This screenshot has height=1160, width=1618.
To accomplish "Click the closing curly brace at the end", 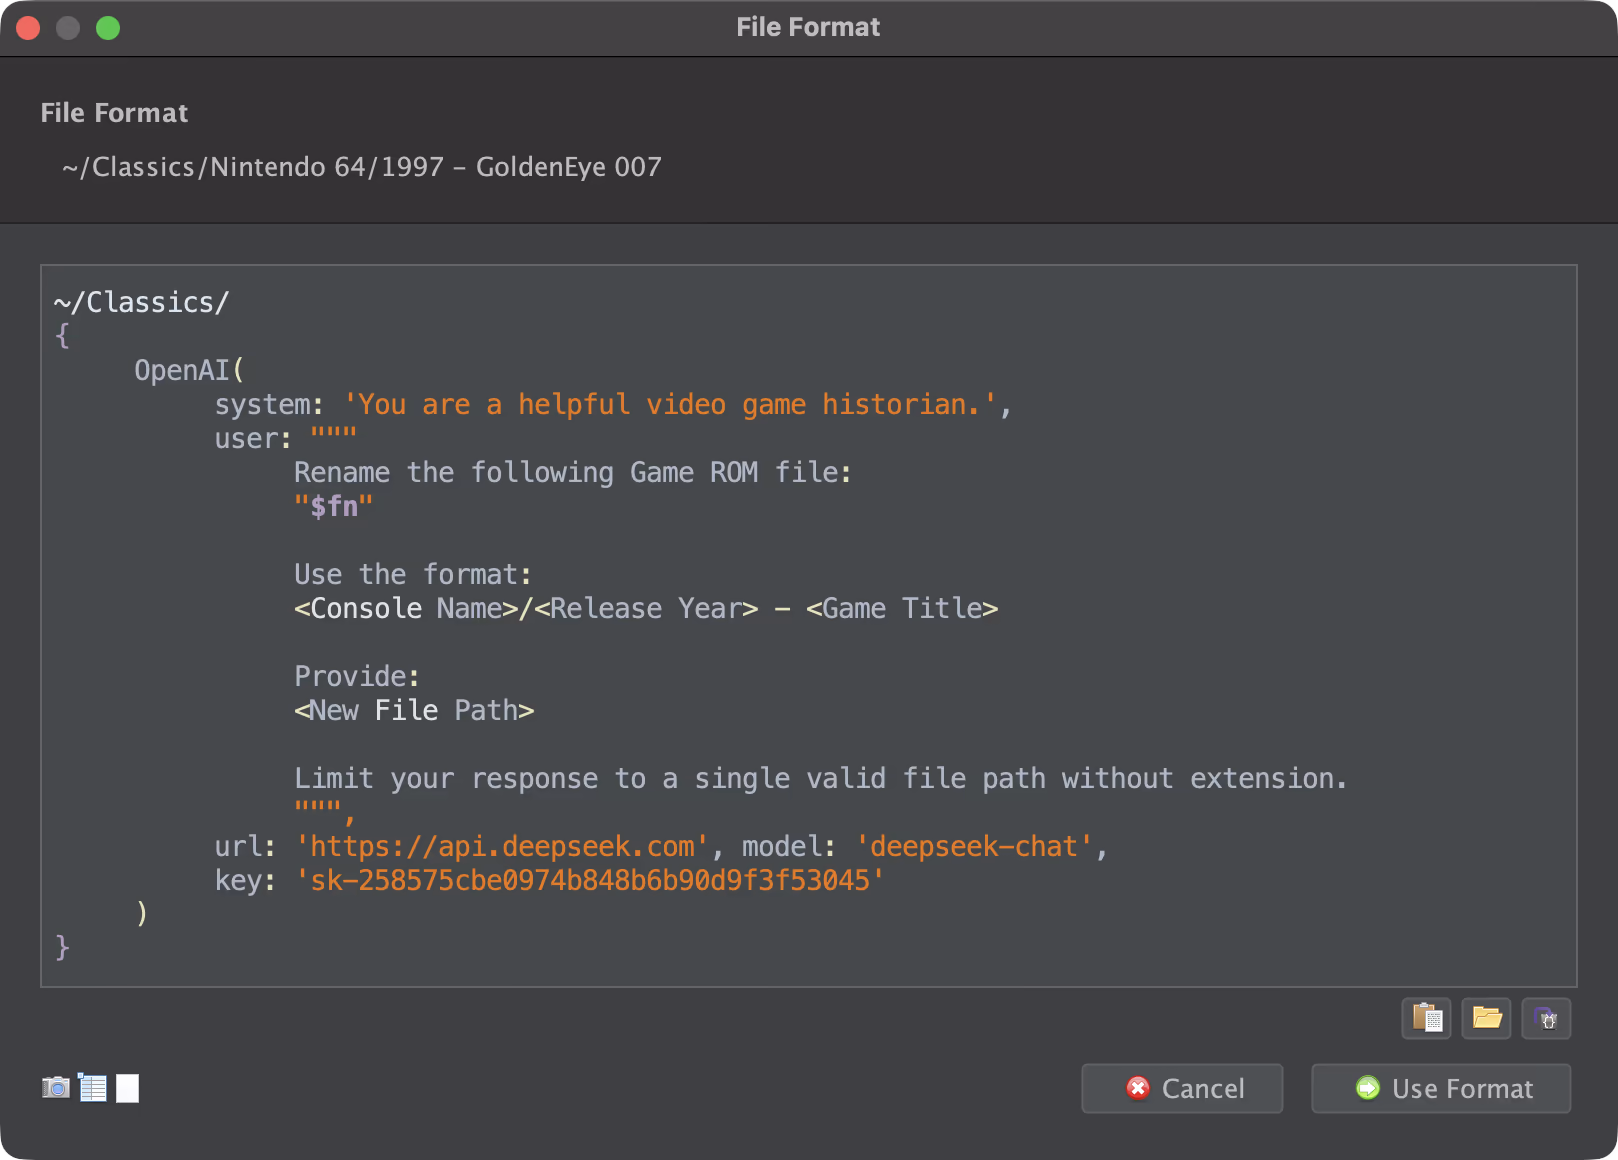I will 62,946.
